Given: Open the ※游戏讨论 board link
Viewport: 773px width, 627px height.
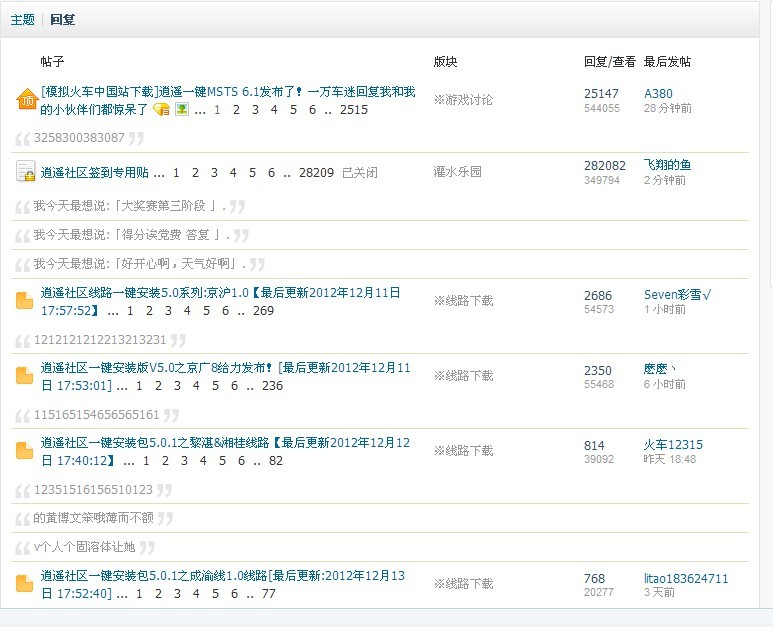Looking at the screenshot, I should tap(462, 100).
